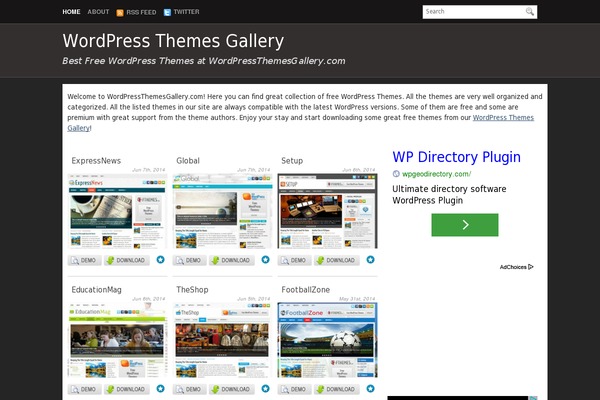This screenshot has width=600, height=400.
Task: Open the TWITTER link text
Action: click(x=186, y=12)
